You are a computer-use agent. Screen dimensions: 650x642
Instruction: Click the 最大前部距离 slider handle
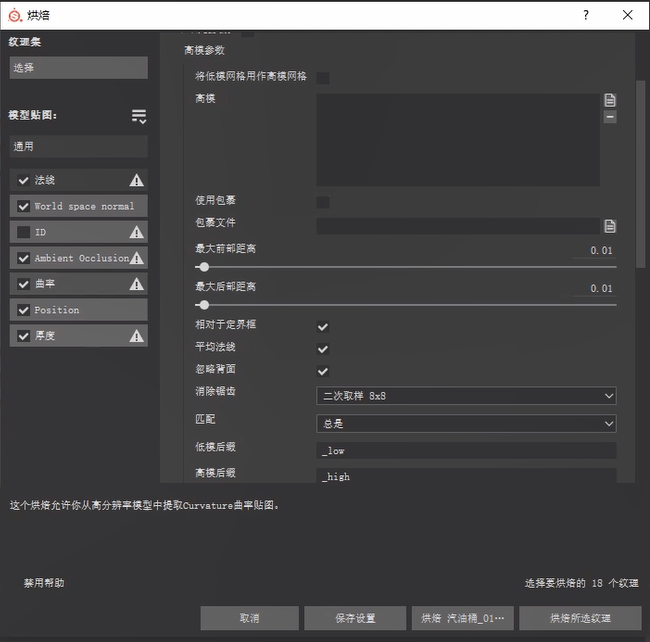click(204, 267)
